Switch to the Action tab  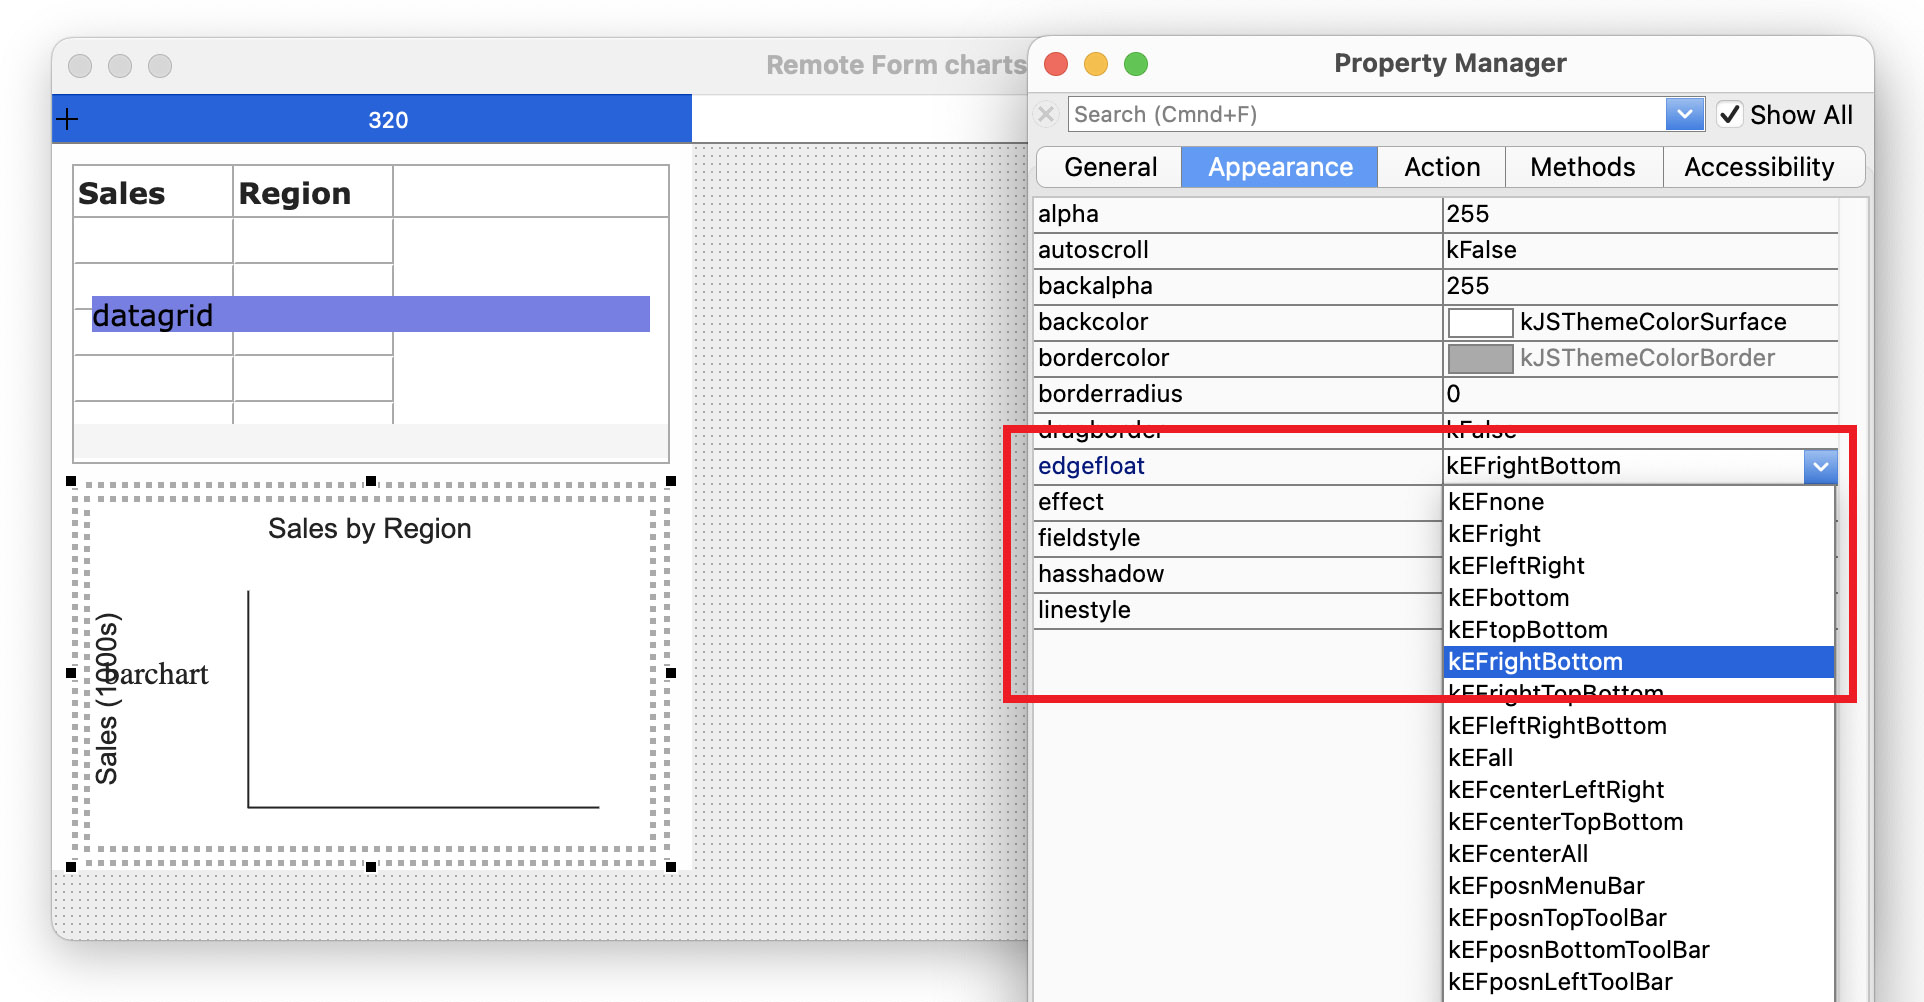tap(1441, 167)
